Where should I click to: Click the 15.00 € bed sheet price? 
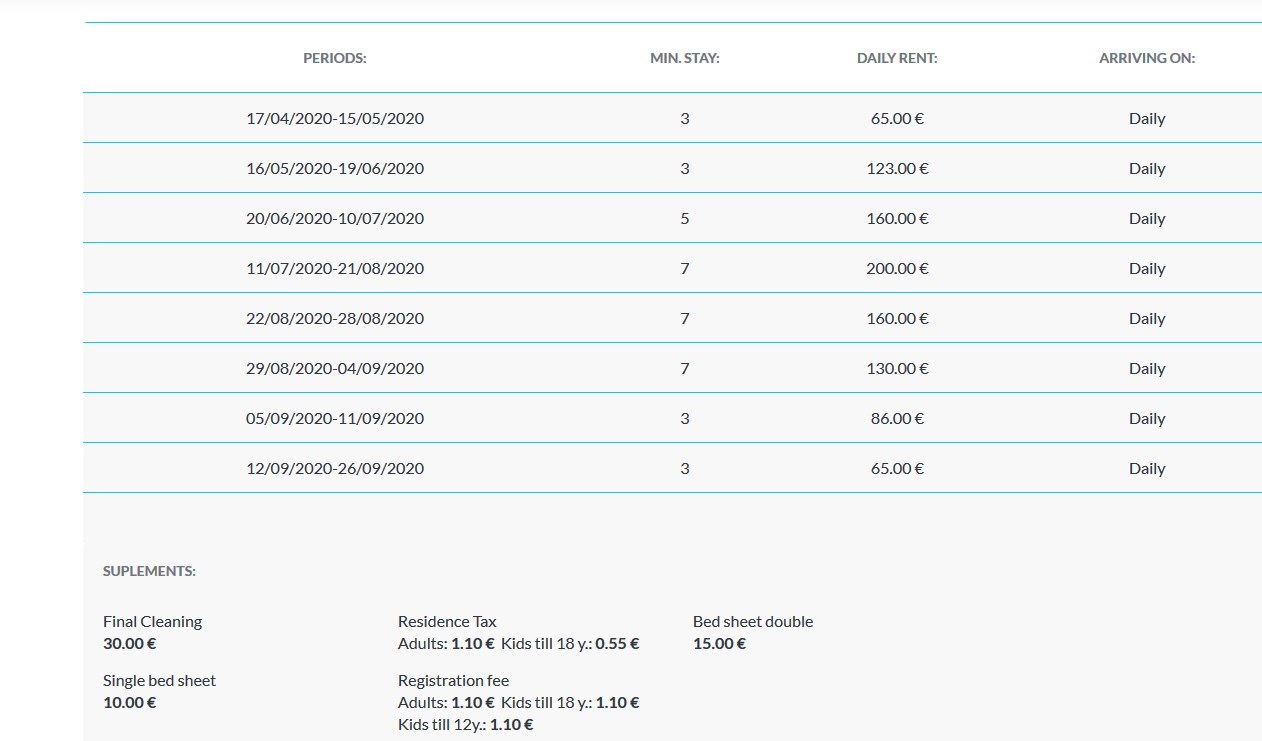pos(719,643)
